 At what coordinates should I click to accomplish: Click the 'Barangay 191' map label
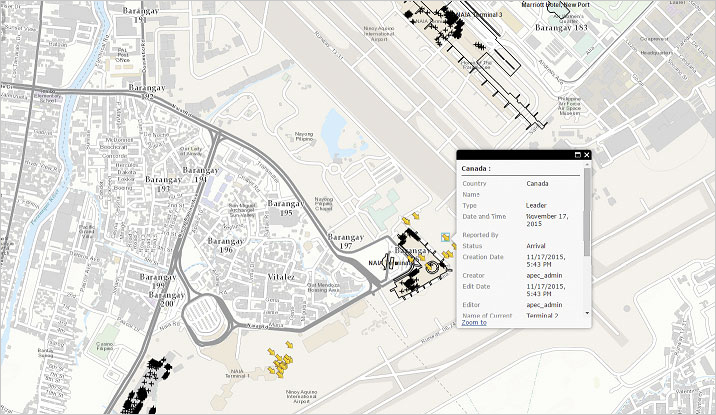[x=141, y=15]
